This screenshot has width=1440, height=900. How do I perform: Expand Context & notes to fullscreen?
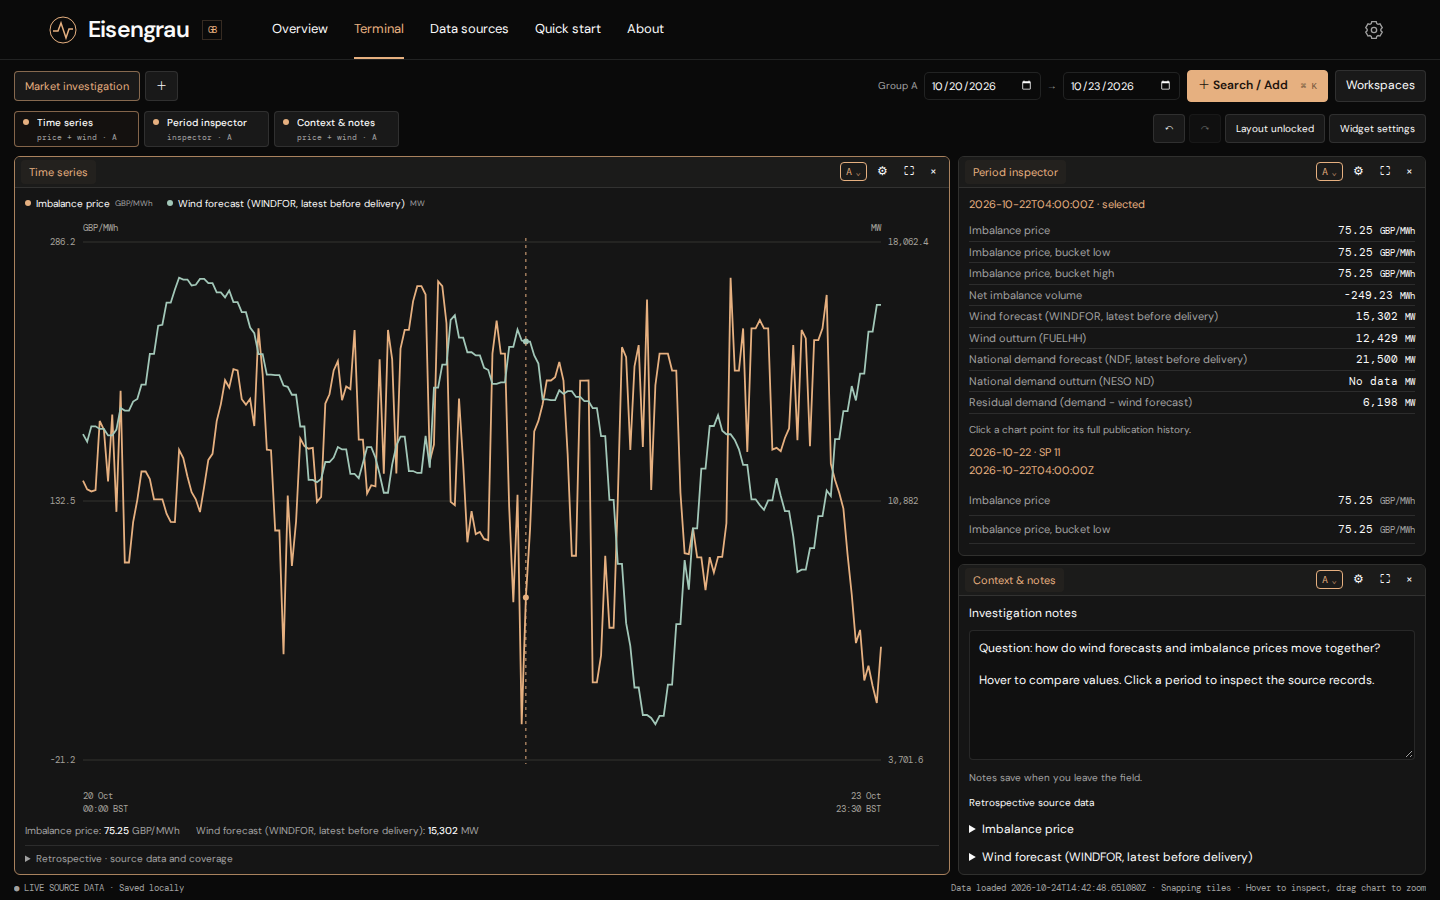click(x=1385, y=579)
